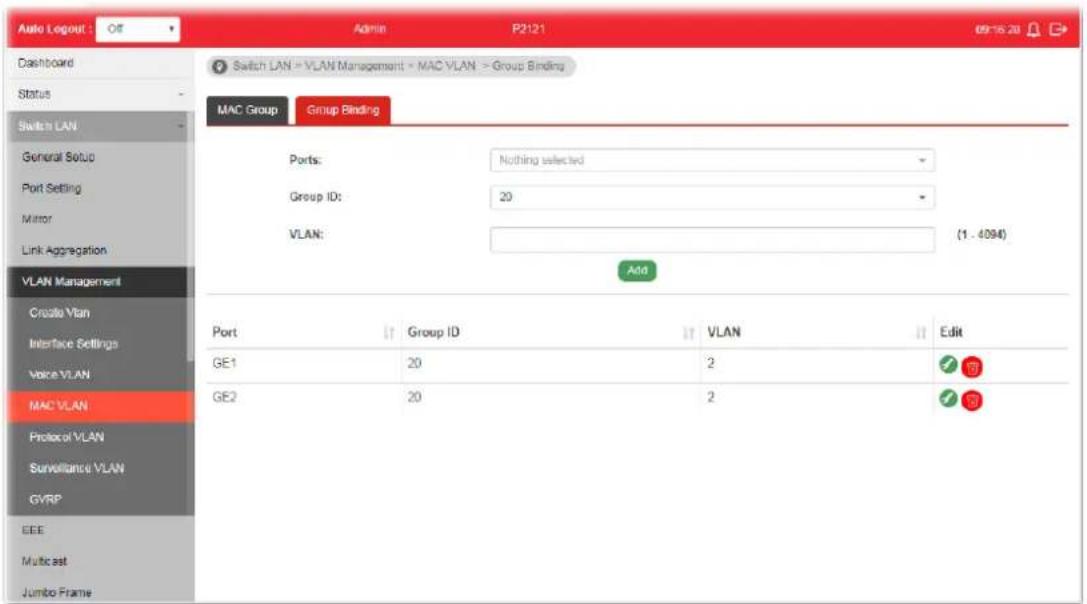This screenshot has height=604, width=1087.
Task: Edit the GE1 binding with pencil icon
Action: [x=948, y=364]
